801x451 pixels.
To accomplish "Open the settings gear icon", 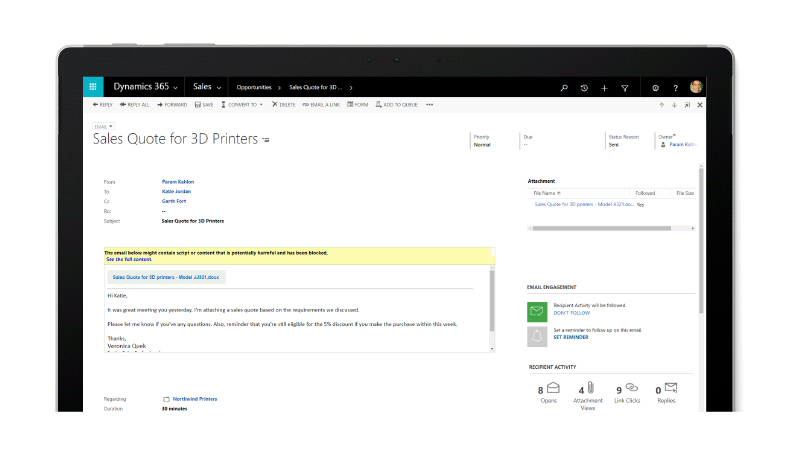I will tap(656, 88).
